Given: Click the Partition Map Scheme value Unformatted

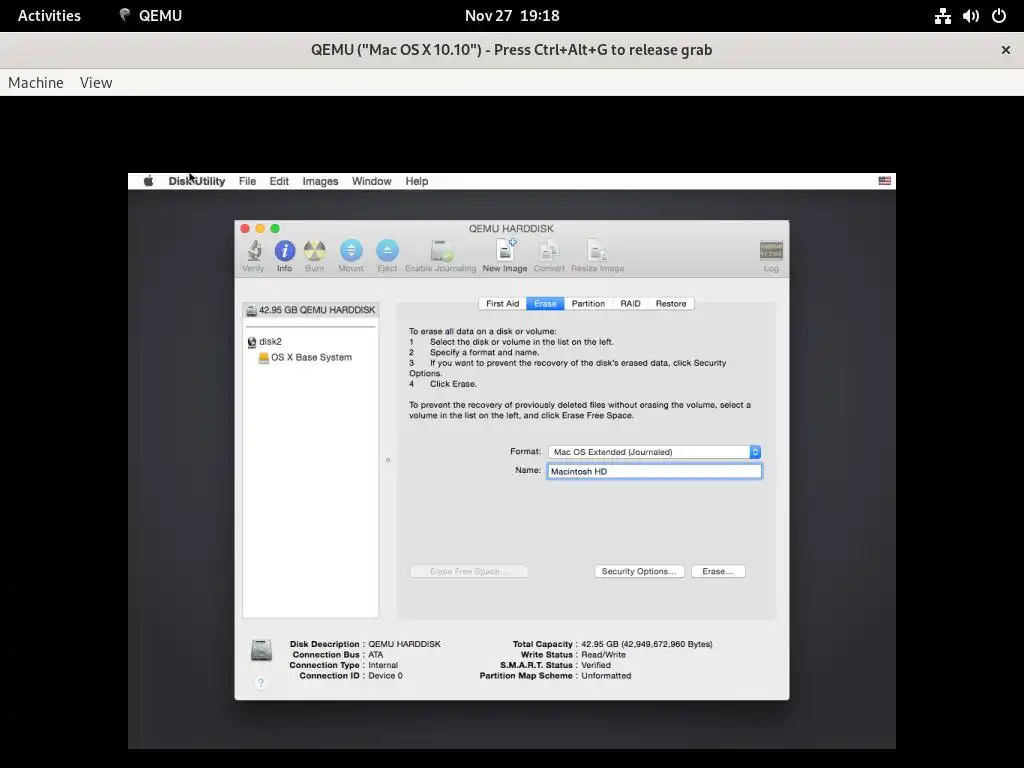Looking at the screenshot, I should [606, 676].
